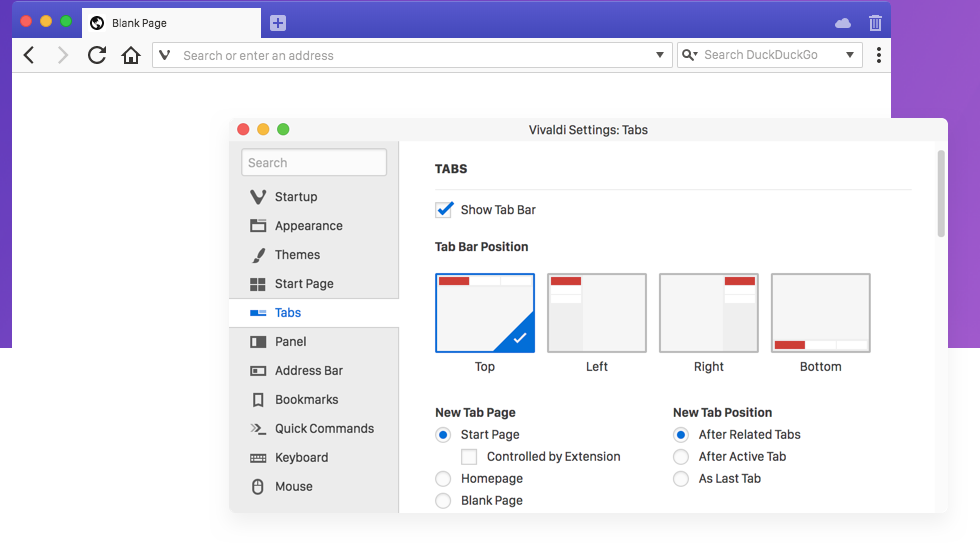Click the Bookmarks icon in sidebar

click(x=258, y=400)
